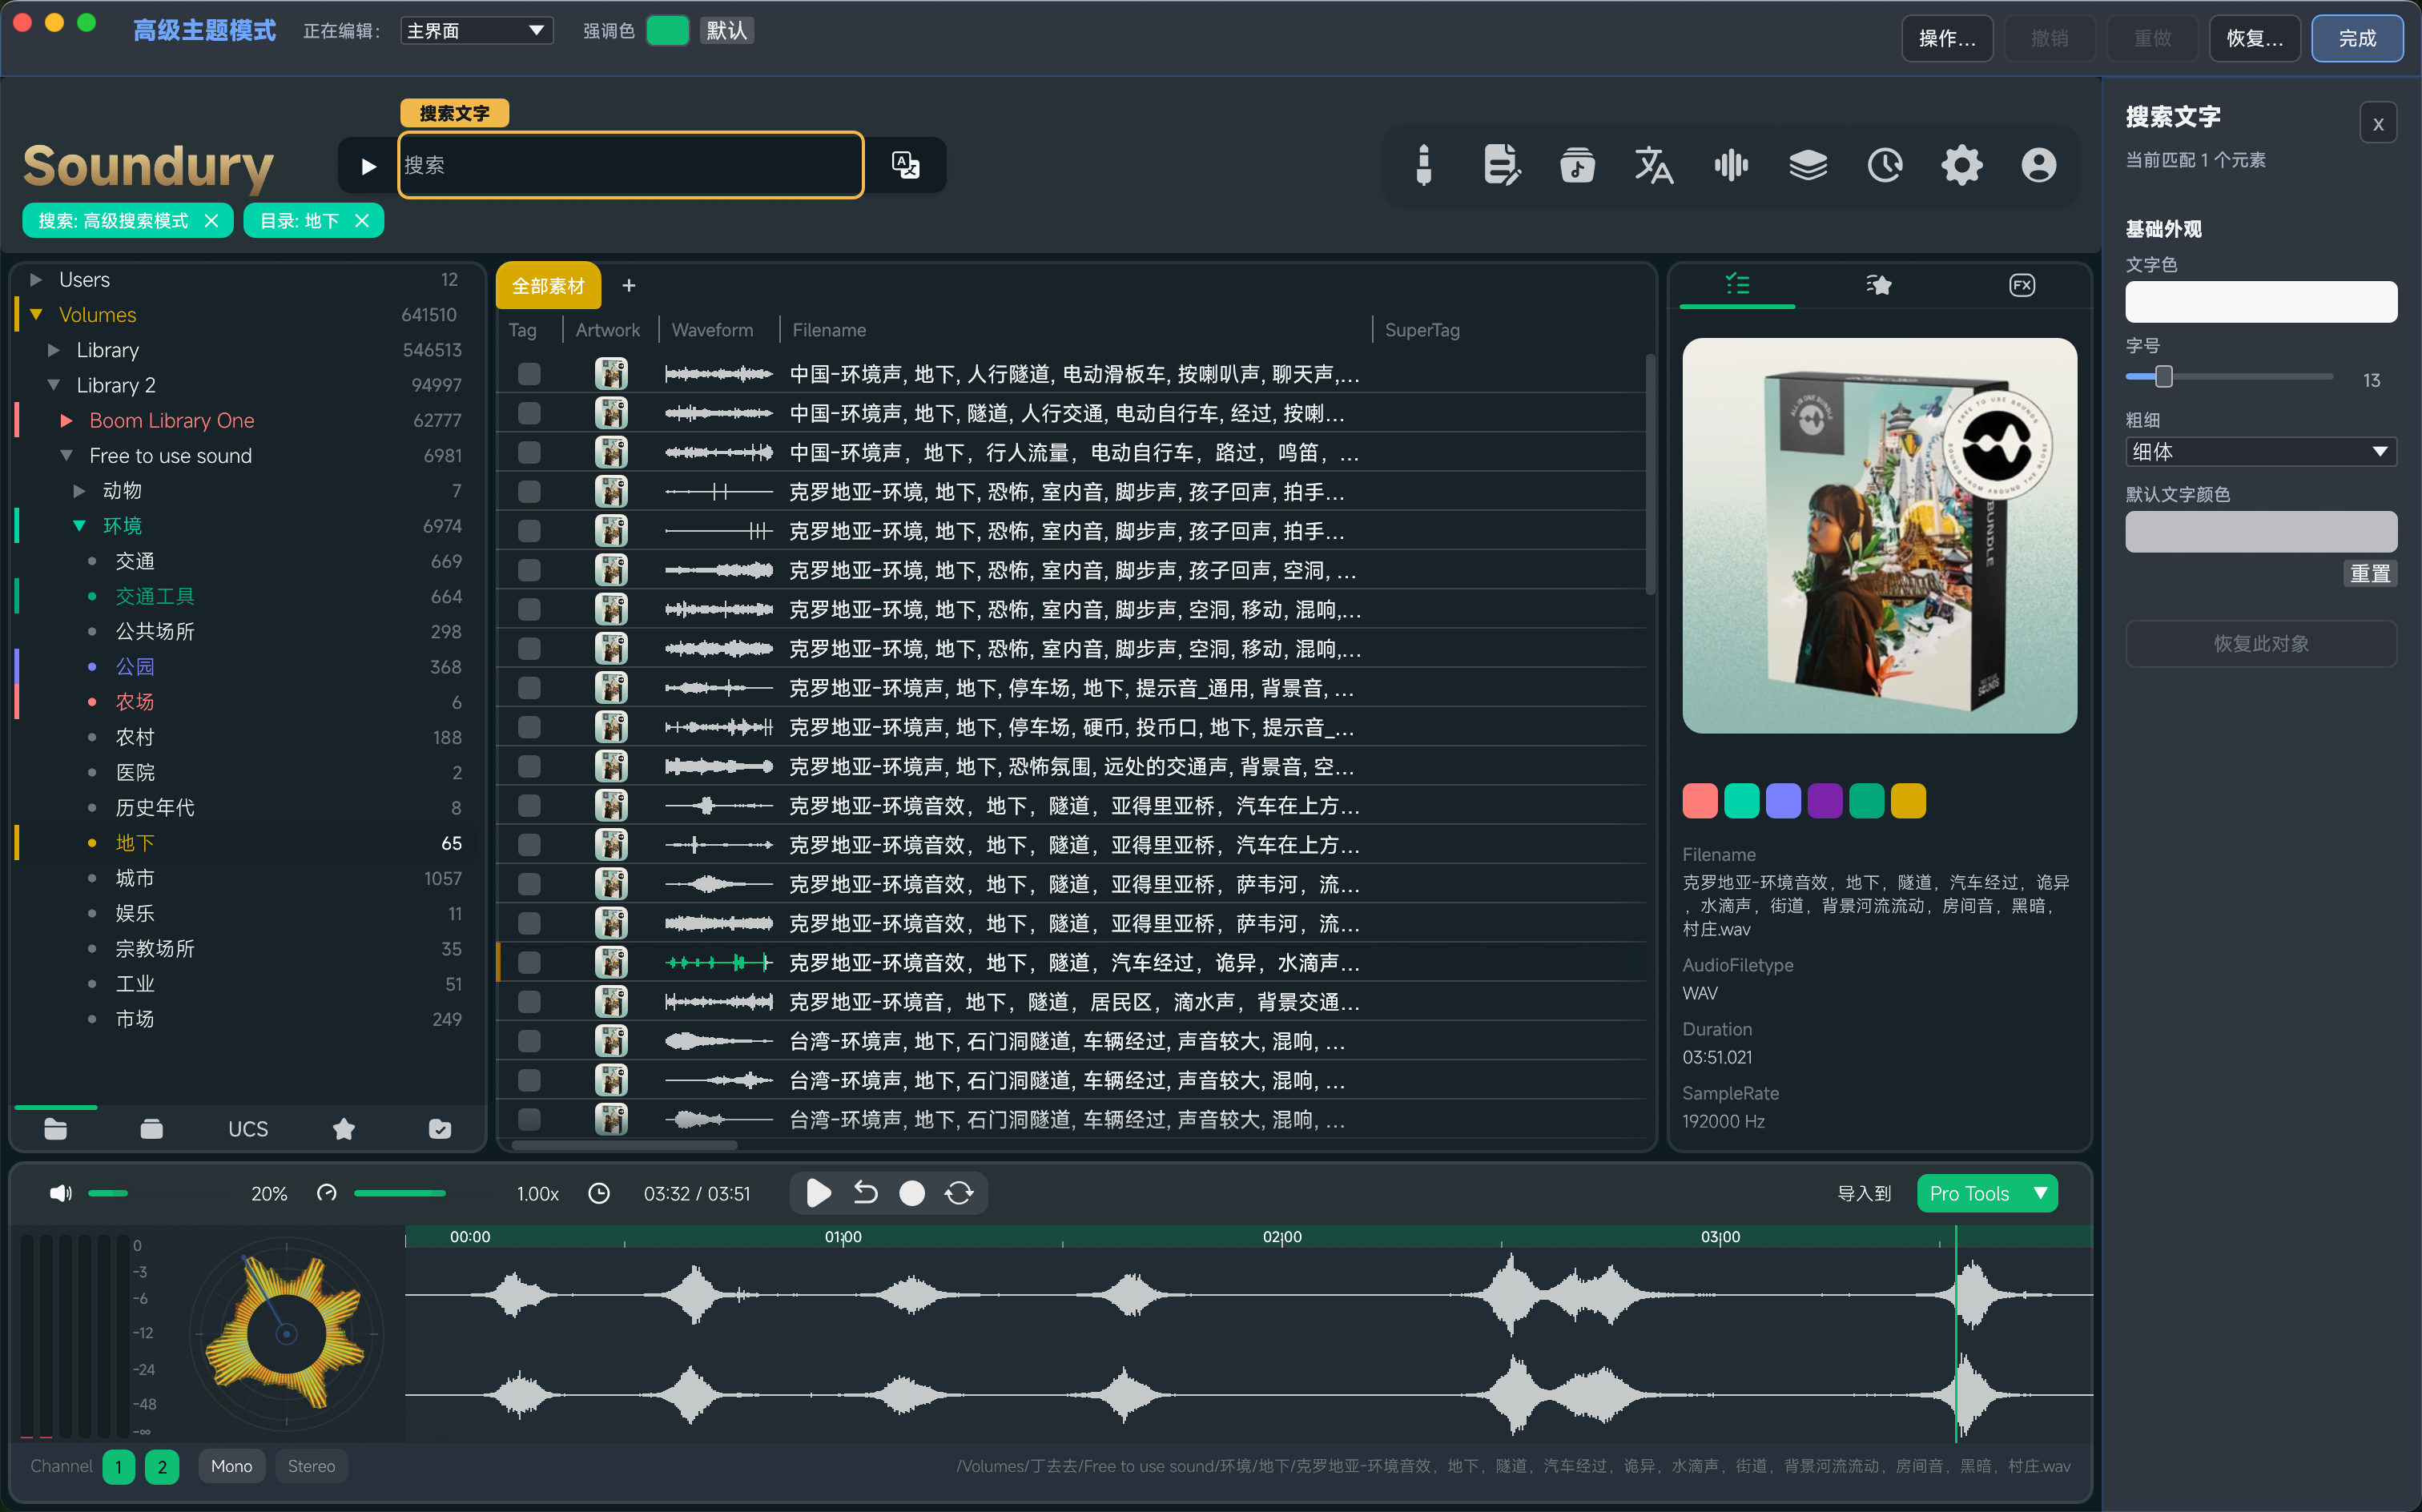Viewport: 2422px width, 1512px height.
Task: Click the translate icon beside search box
Action: [x=904, y=165]
